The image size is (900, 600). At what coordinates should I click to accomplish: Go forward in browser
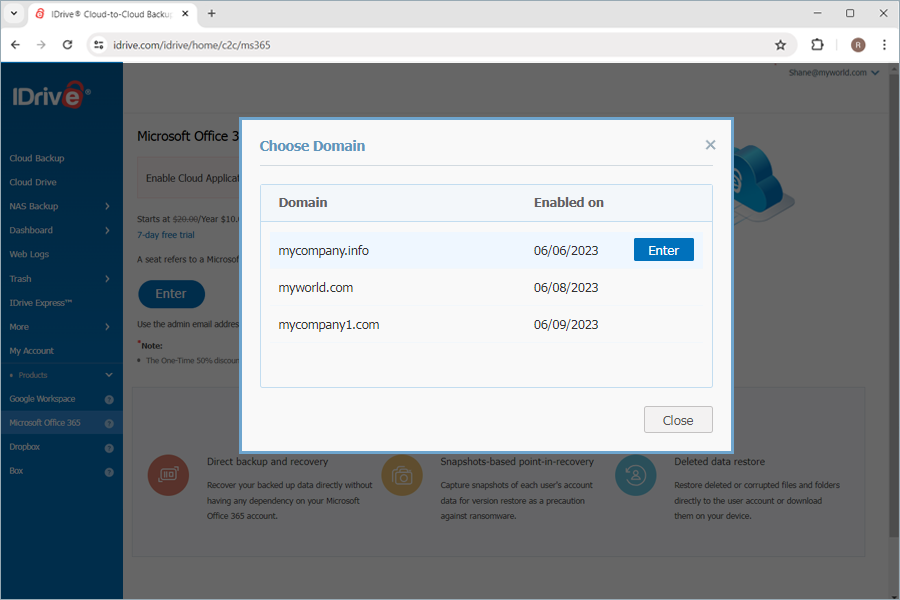pyautogui.click(x=41, y=45)
